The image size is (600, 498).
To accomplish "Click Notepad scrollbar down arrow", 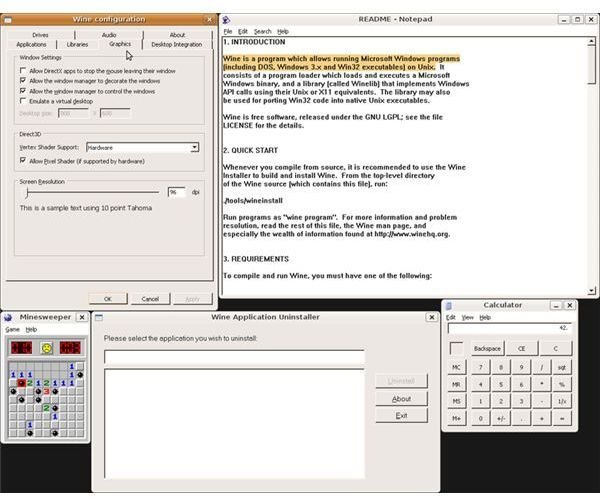I will coord(591,291).
